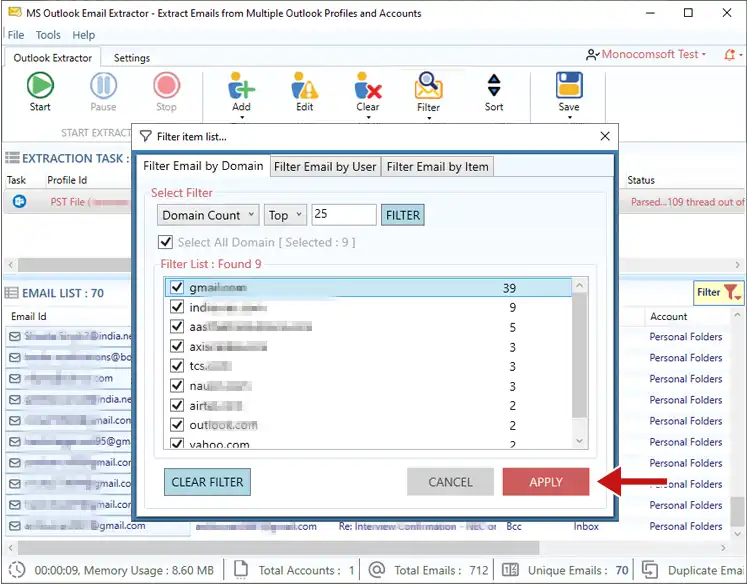Image resolution: width=749 pixels, height=585 pixels.
Task: Uncheck the outlook.com domain checkbox
Action: click(x=177, y=425)
